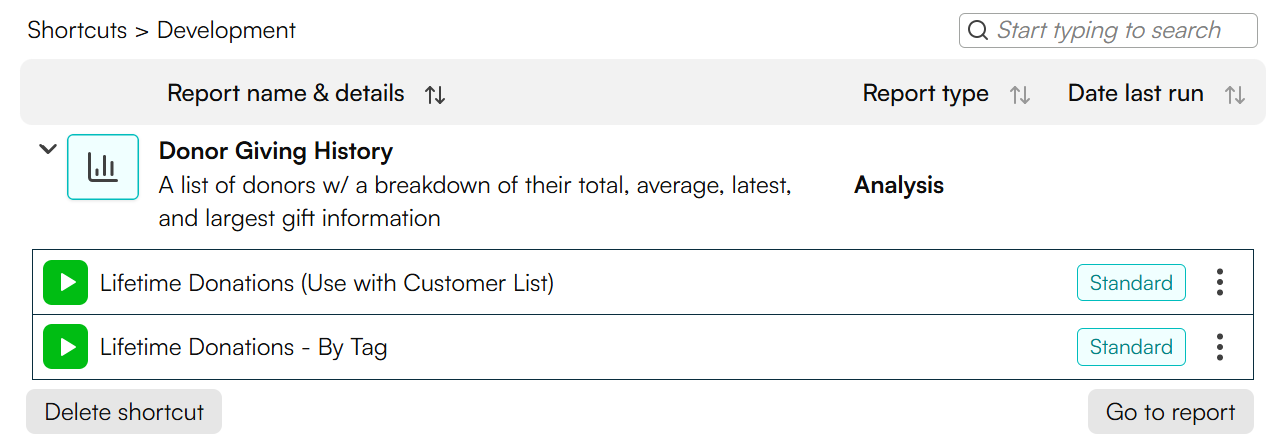The width and height of the screenshot is (1287, 445).
Task: Go to report button
Action: point(1170,412)
